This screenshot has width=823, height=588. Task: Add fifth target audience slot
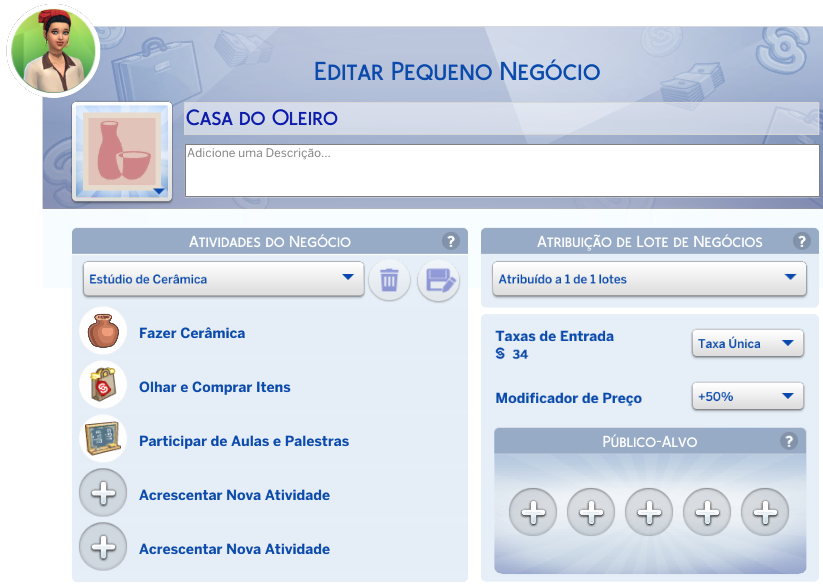(x=765, y=512)
